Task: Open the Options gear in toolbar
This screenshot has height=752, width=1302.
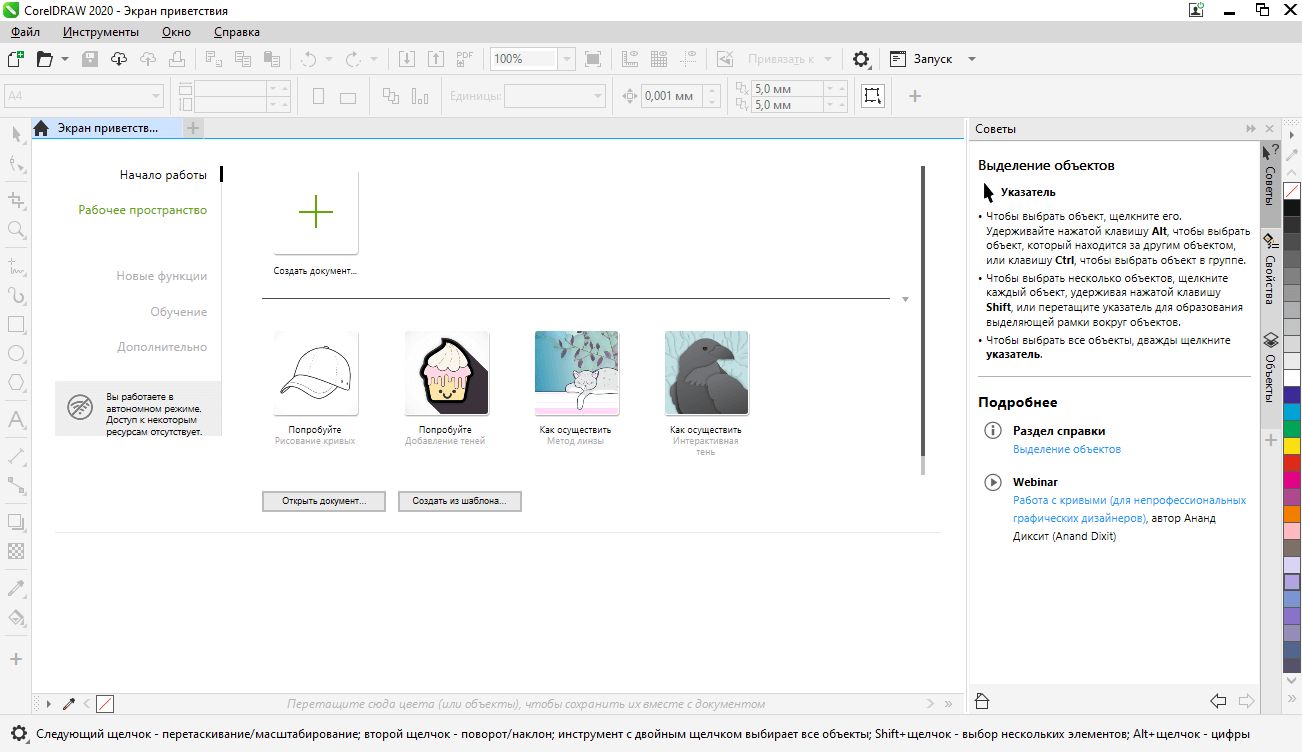Action: click(861, 59)
